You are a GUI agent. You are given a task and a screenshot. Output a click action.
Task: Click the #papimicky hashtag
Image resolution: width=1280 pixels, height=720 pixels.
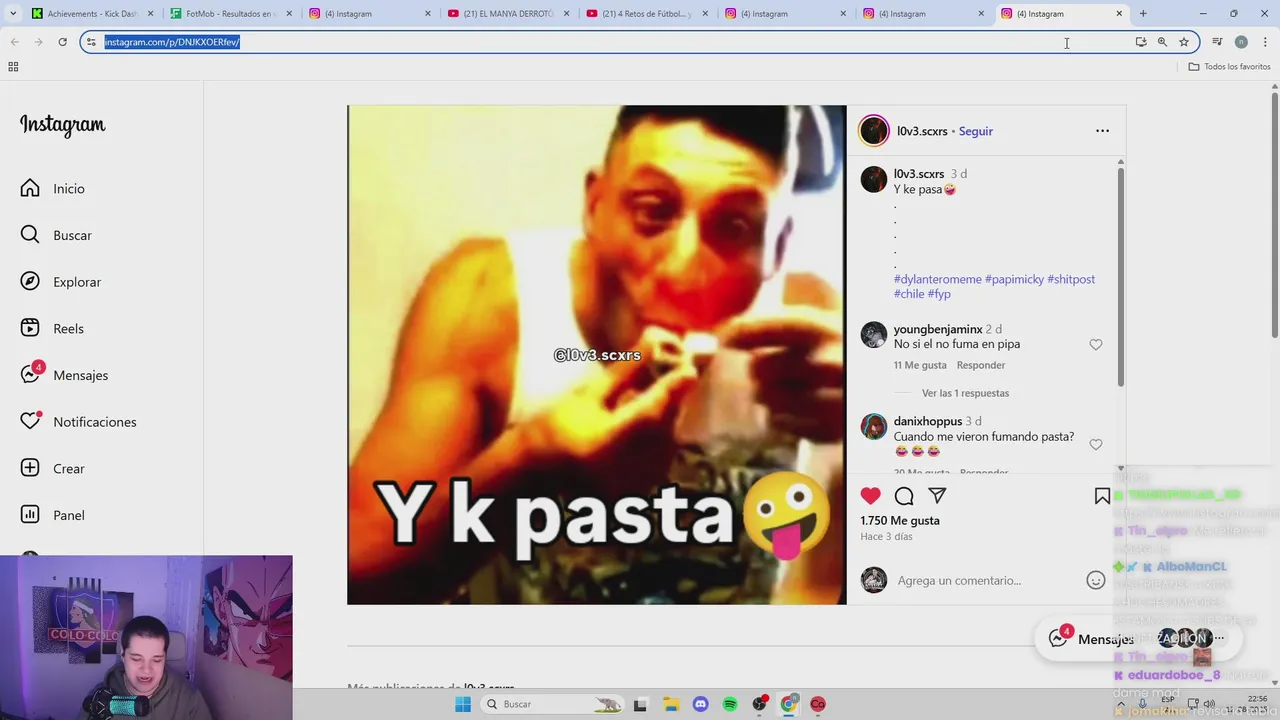coord(1014,279)
